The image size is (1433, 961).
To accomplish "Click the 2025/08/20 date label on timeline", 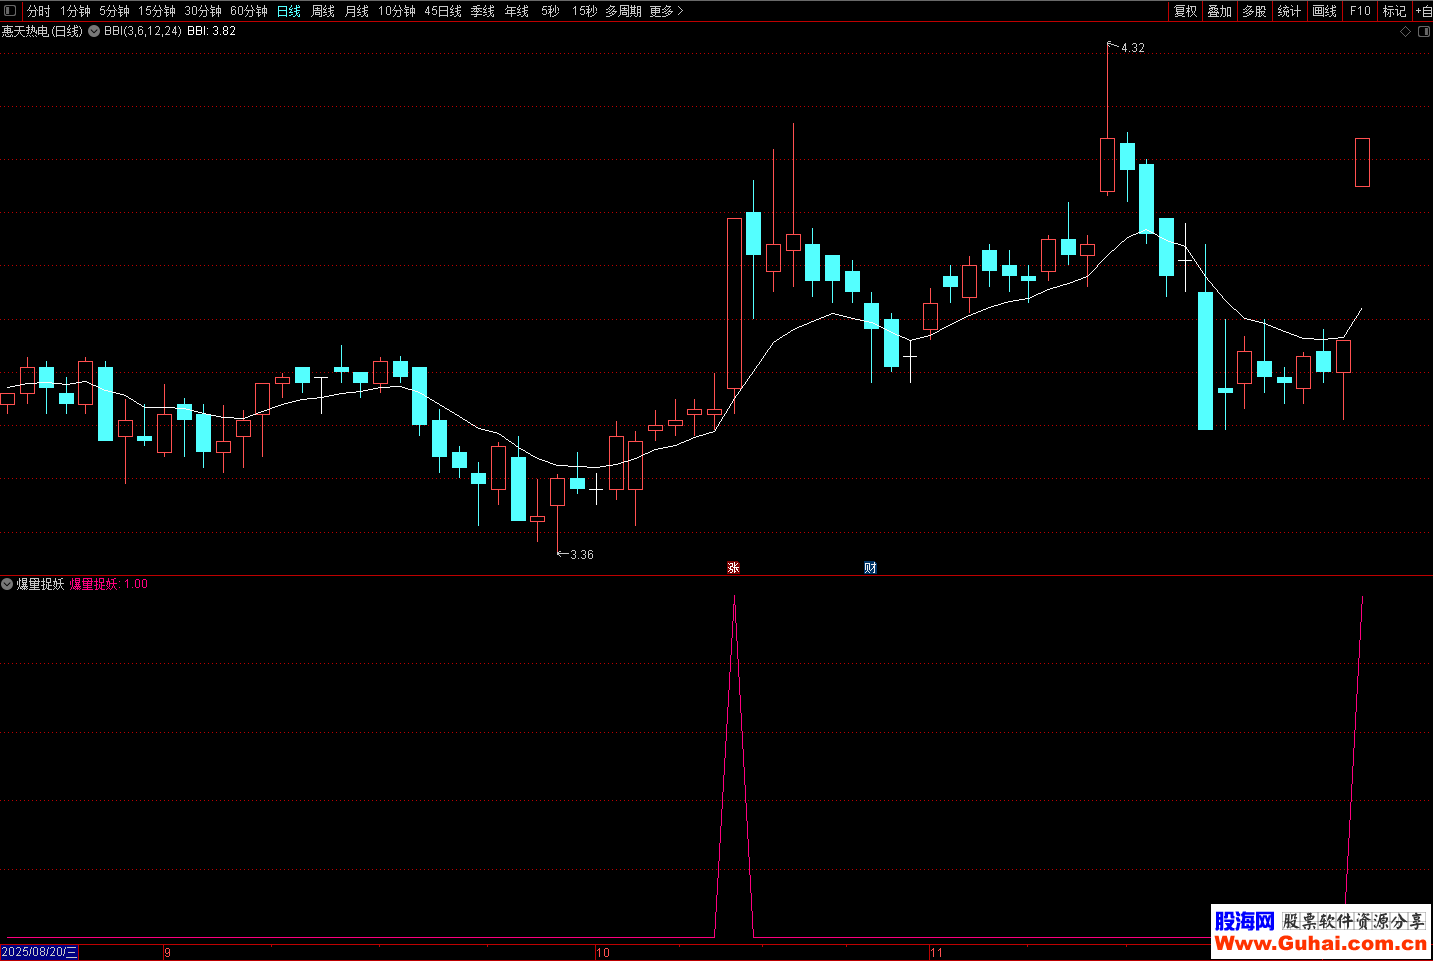I will (39, 952).
